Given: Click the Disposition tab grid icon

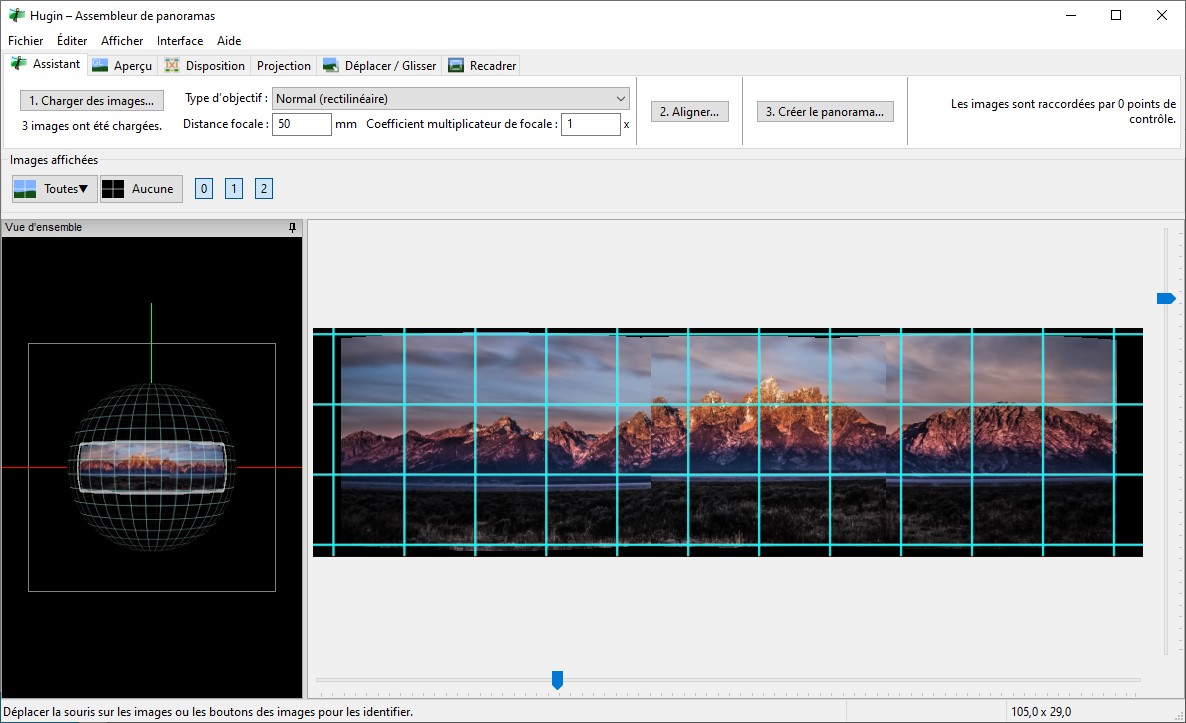Looking at the screenshot, I should 172,66.
